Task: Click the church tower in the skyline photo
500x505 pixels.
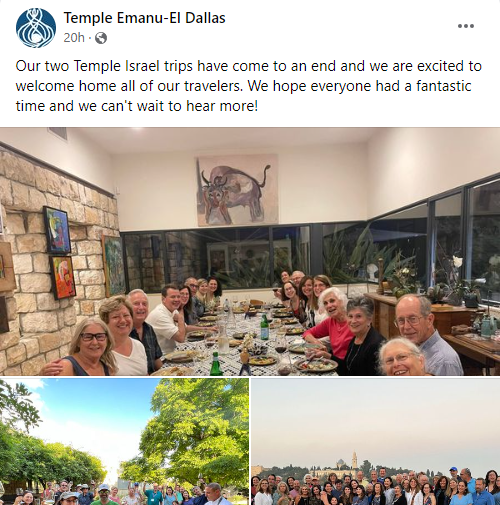Action: [x=354, y=460]
